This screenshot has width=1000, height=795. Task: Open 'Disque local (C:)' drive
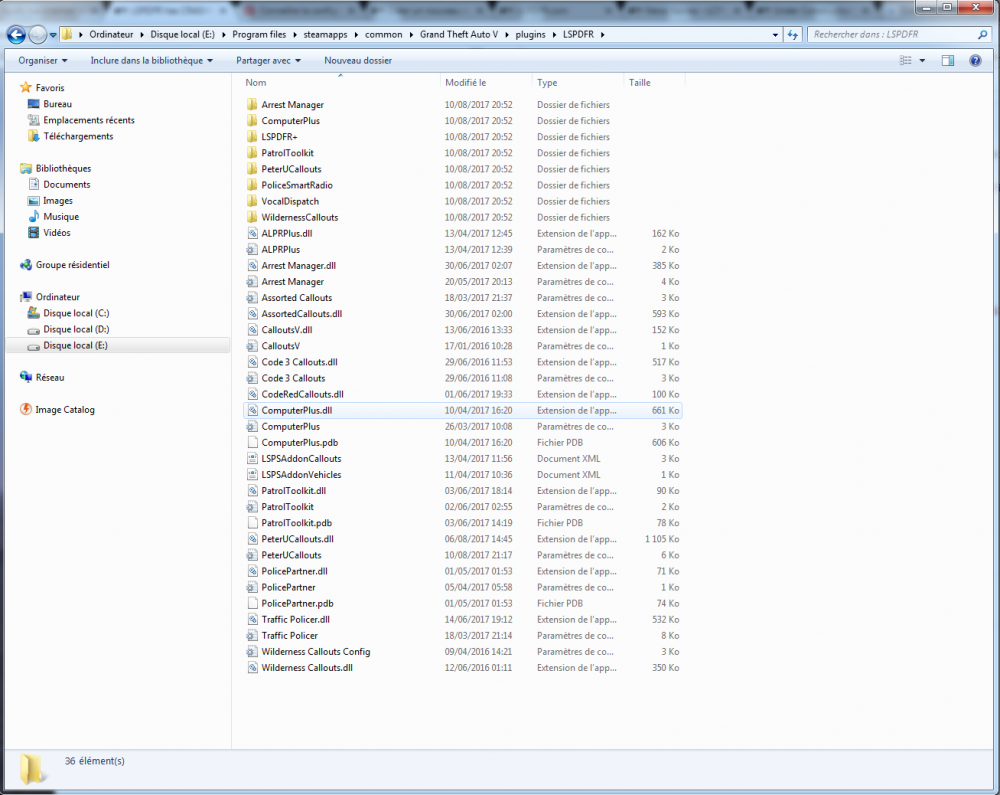[76, 313]
